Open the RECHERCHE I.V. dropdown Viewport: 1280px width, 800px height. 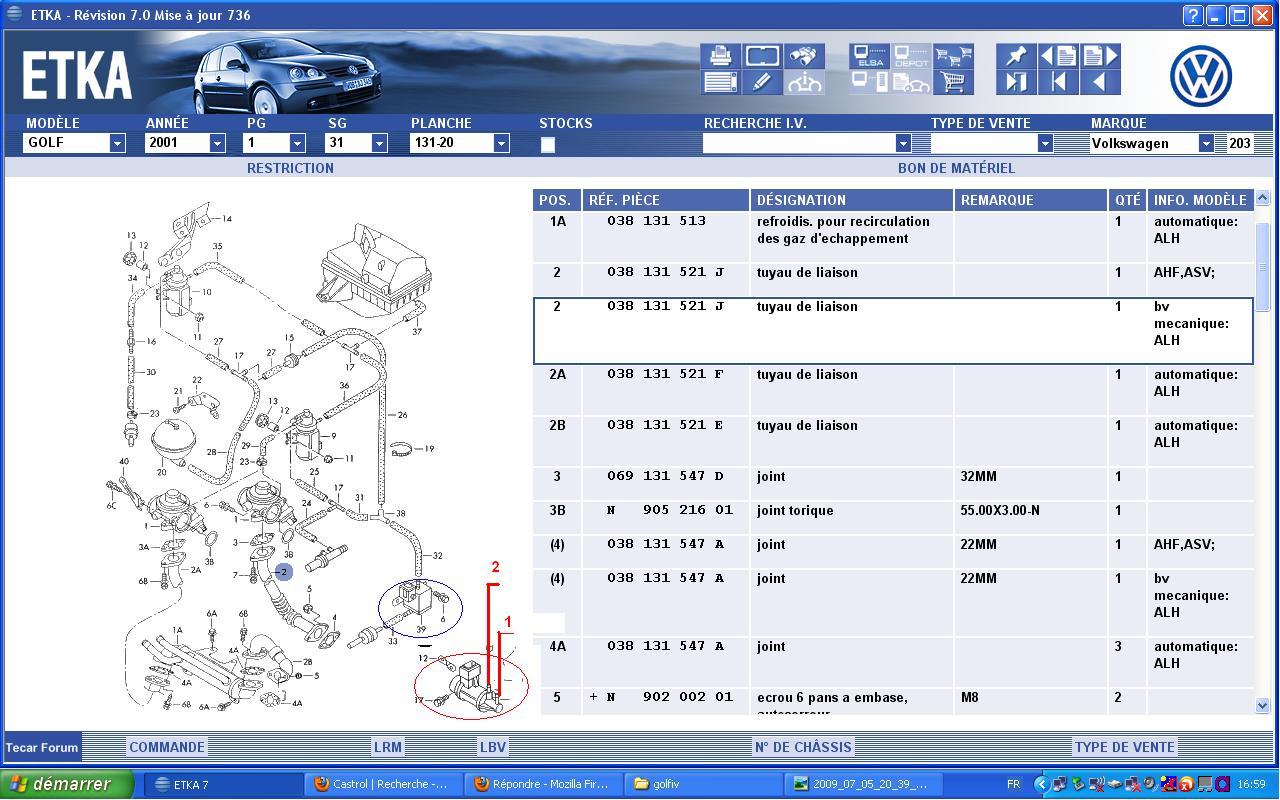pyautogui.click(x=903, y=143)
